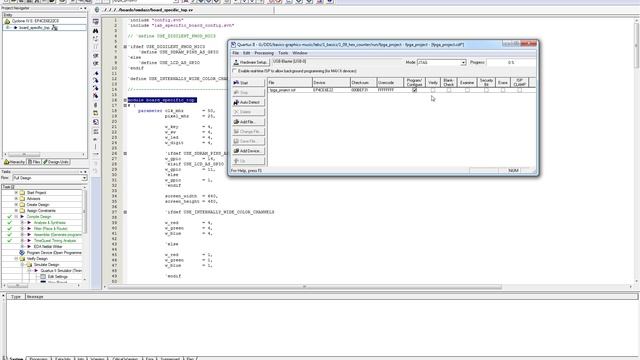640x360 pixels.
Task: Expand the Advisors folder in Tasks
Action: (16, 199)
